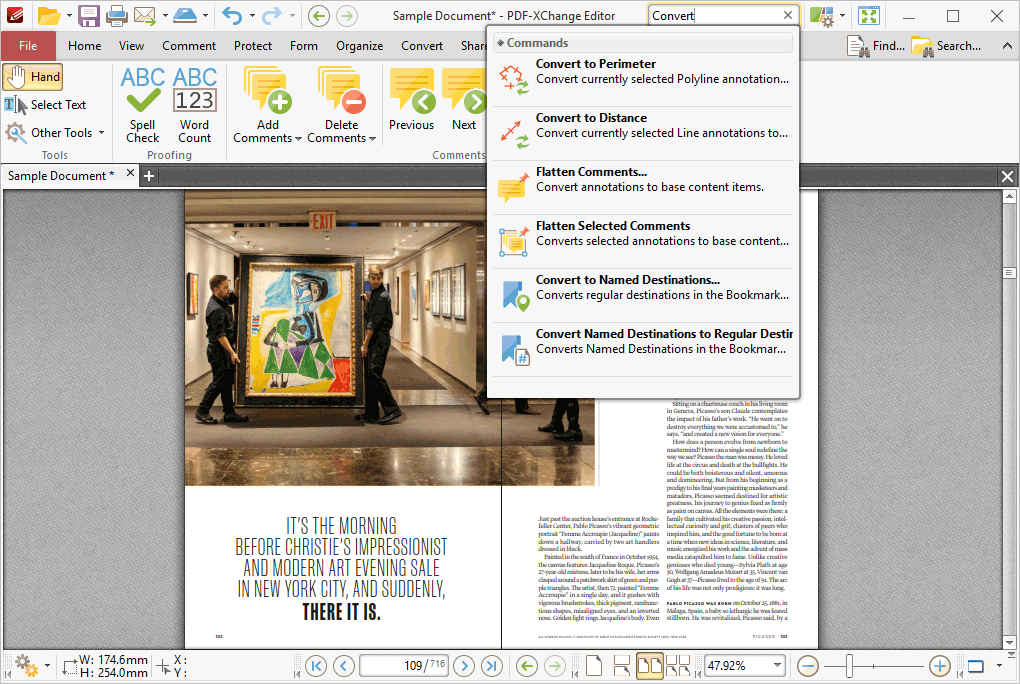Choose Convert to Named Destinations... command

(643, 295)
